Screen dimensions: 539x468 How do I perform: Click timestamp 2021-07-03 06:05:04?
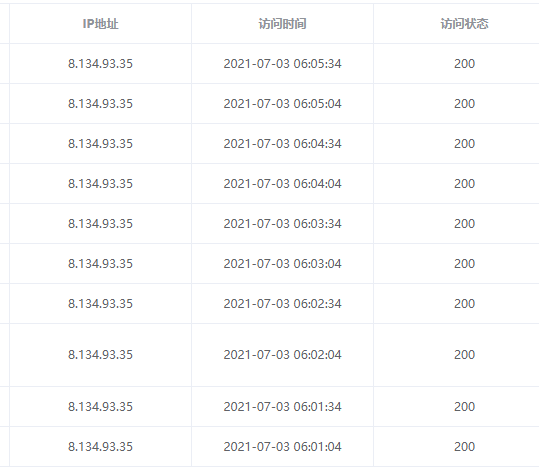282,104
